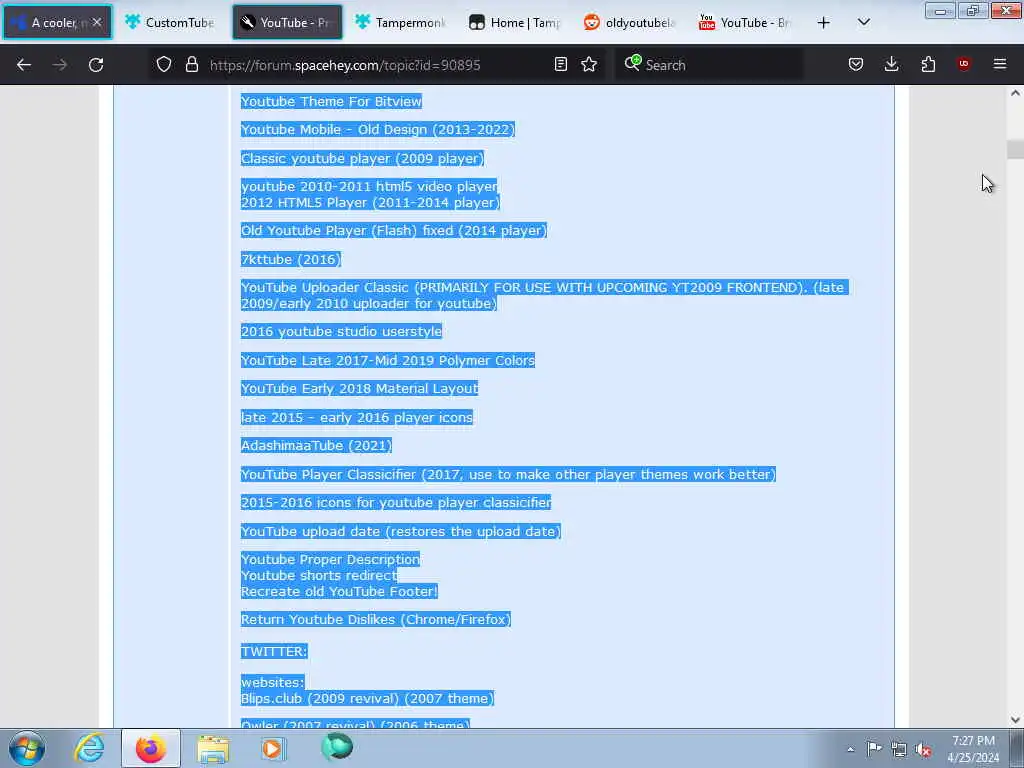Switch to the CustomTube tab
1024x768 pixels.
pyautogui.click(x=170, y=22)
